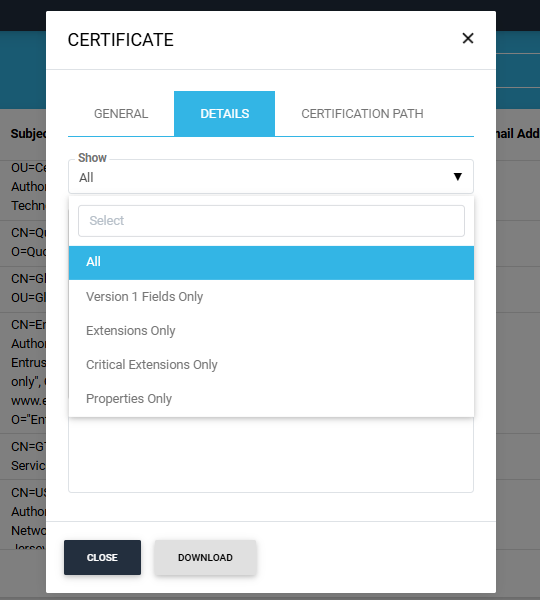
Task: Click the empty details box below dropdown
Action: pos(271,455)
